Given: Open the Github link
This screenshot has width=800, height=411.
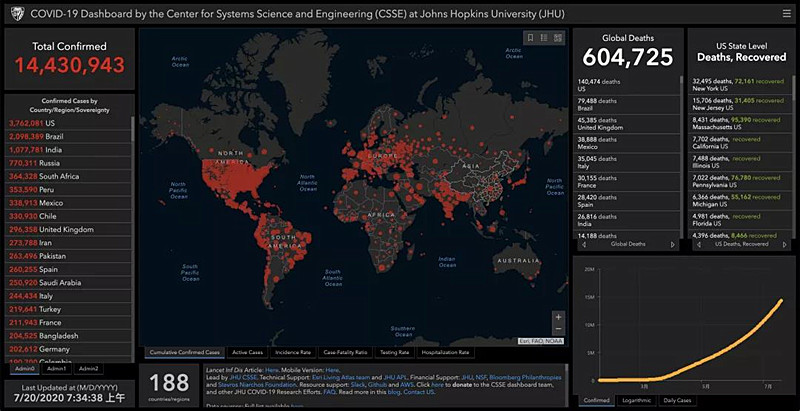Looking at the screenshot, I should pyautogui.click(x=378, y=384).
